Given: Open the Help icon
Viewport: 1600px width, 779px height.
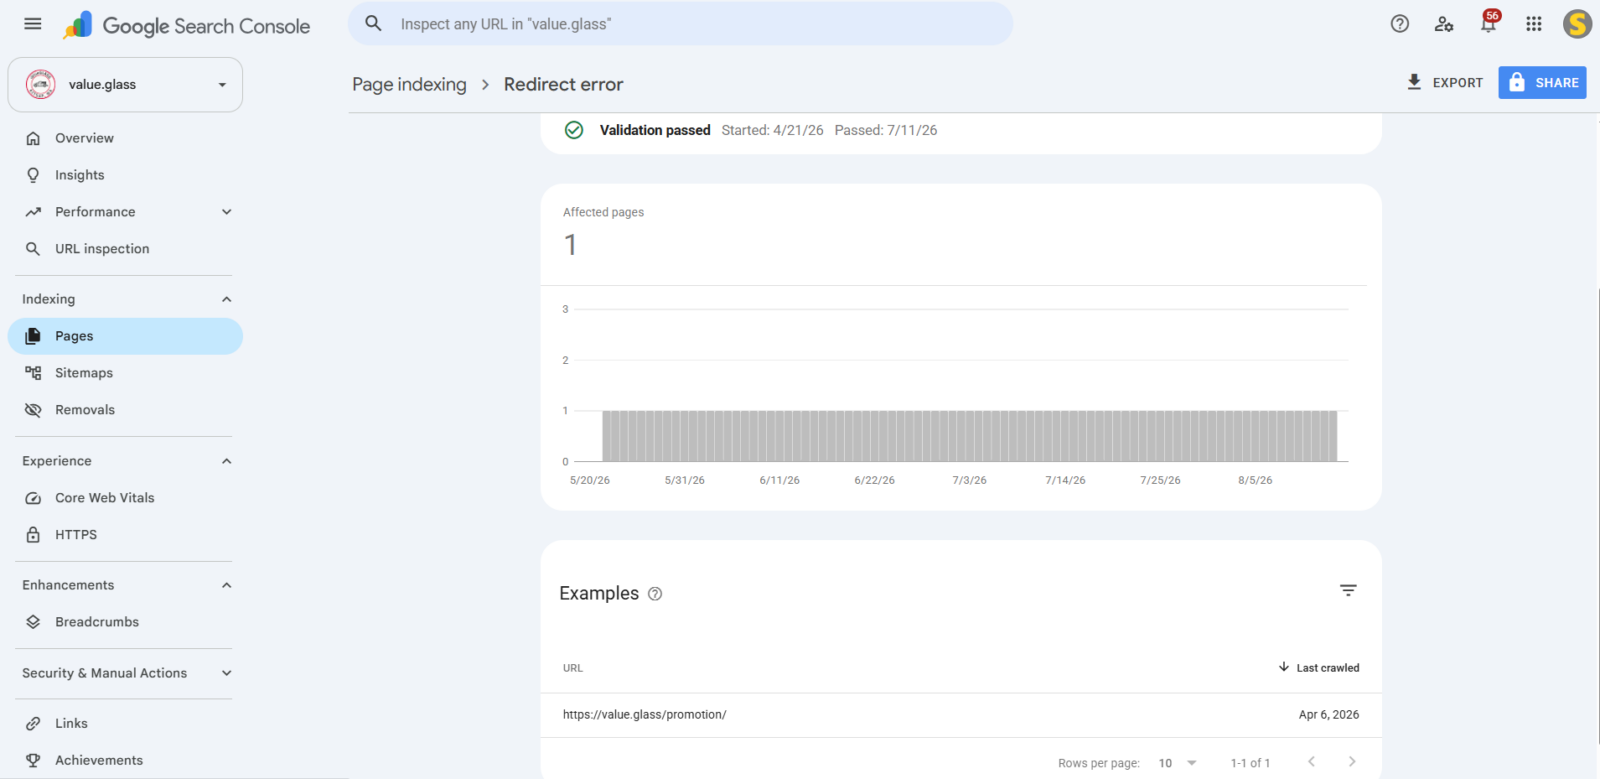Looking at the screenshot, I should (1400, 24).
